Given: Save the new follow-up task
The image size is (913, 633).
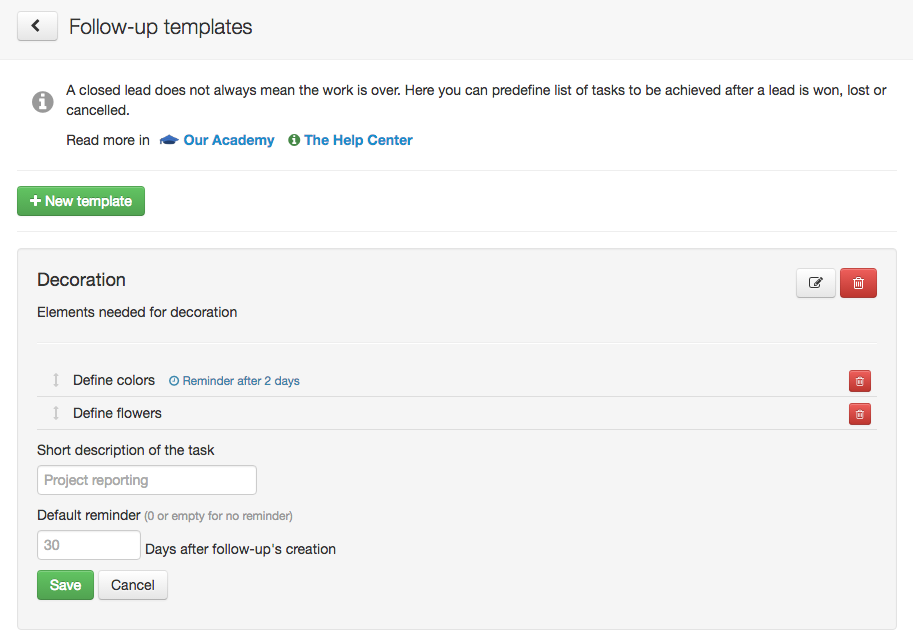Looking at the screenshot, I should [x=65, y=585].
